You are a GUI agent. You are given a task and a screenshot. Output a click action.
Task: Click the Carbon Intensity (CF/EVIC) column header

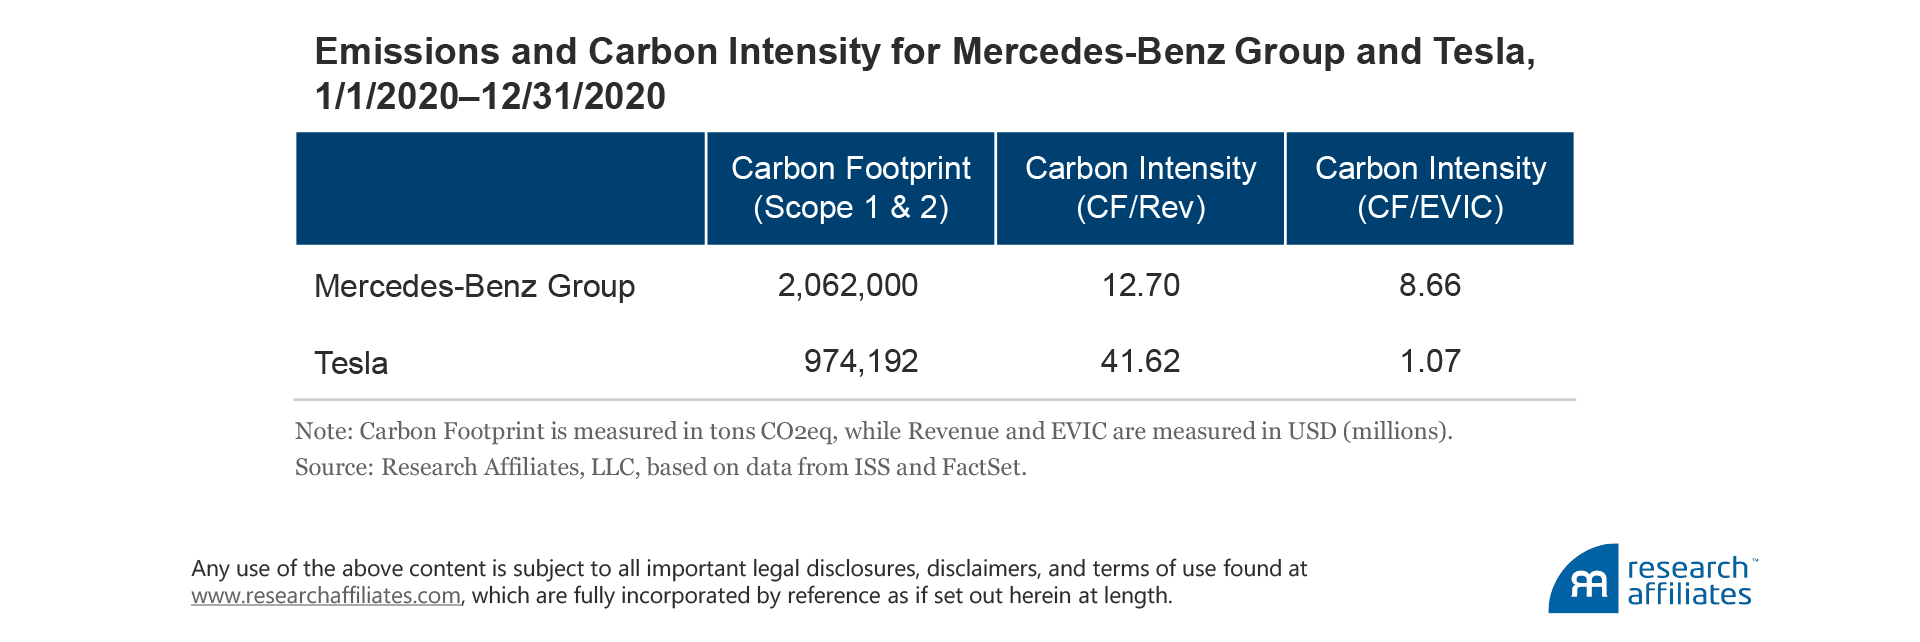coord(1429,188)
